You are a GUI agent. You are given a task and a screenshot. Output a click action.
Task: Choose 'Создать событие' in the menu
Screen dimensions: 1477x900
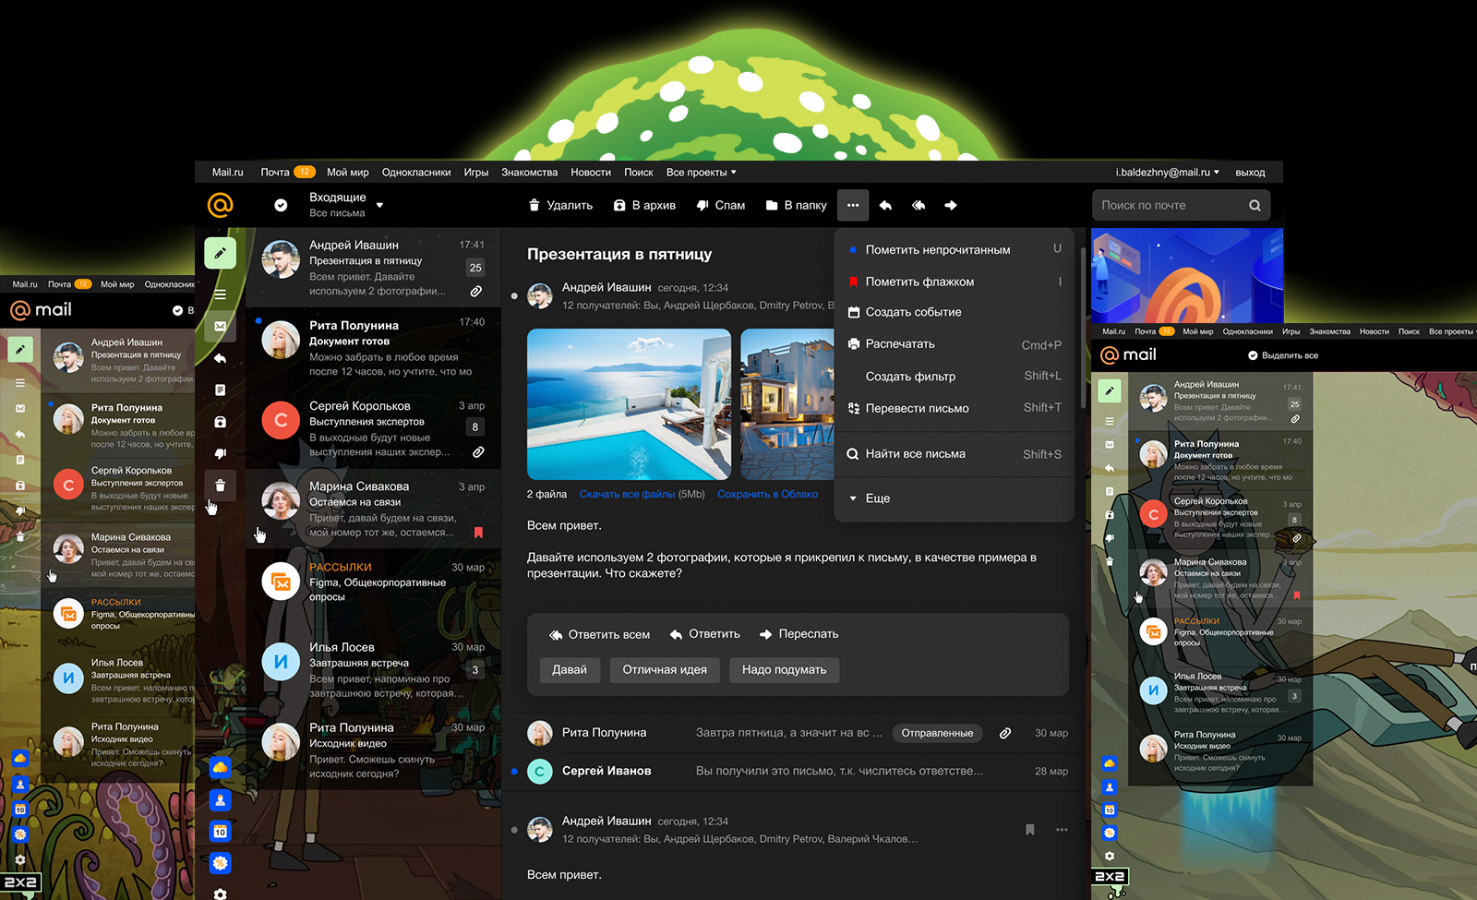954,312
